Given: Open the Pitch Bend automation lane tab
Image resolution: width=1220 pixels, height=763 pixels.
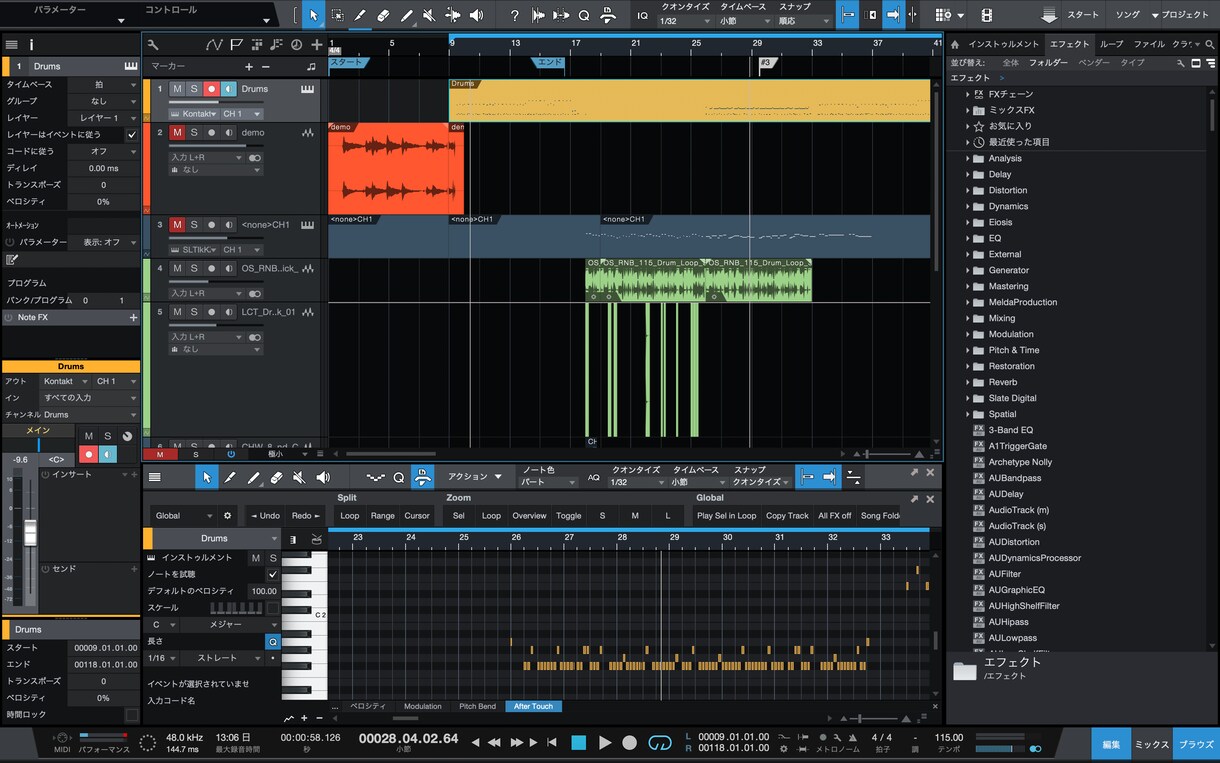Looking at the screenshot, I should coord(477,706).
